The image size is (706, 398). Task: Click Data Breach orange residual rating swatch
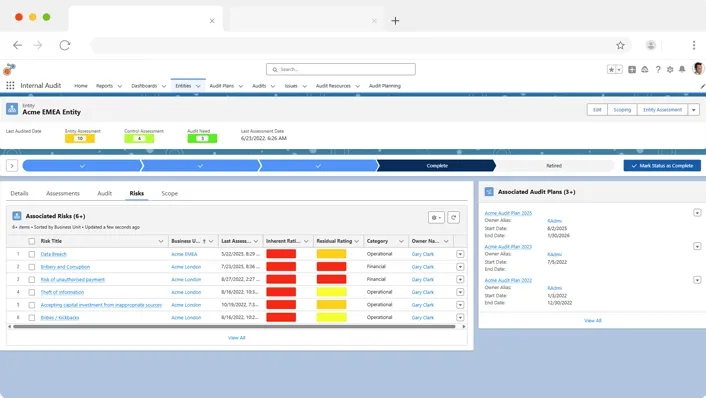click(x=331, y=254)
